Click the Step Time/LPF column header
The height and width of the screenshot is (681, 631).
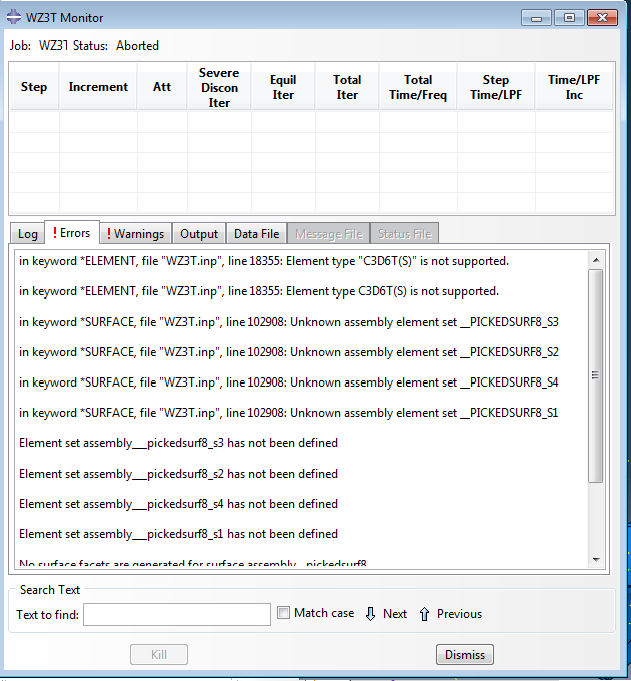coord(496,87)
